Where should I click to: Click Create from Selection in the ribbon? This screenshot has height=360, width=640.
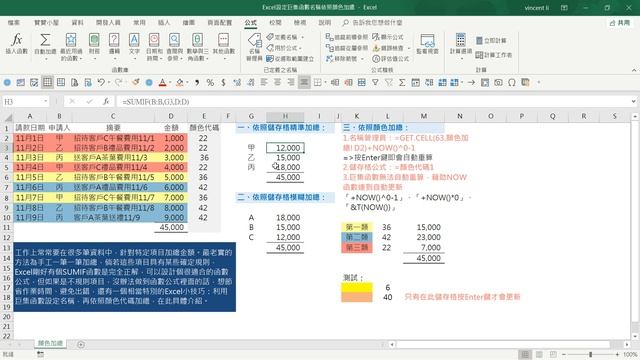pos(290,59)
